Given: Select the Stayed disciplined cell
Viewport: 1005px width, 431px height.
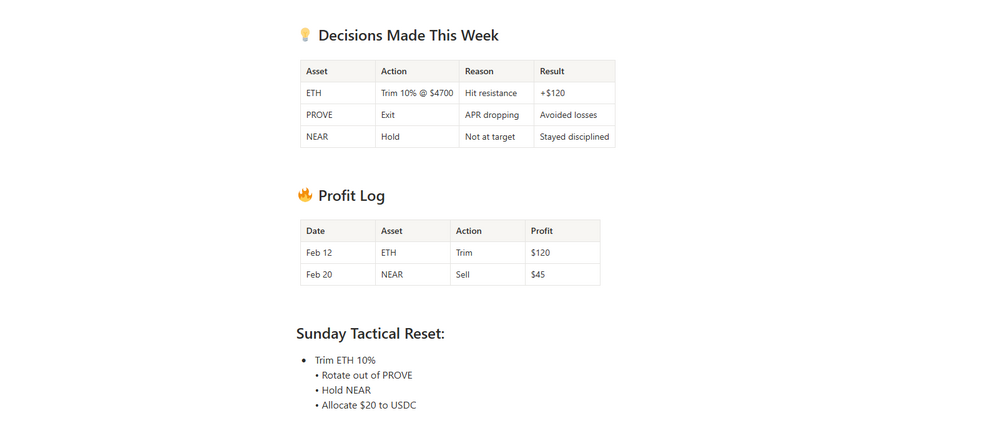Looking at the screenshot, I should tap(574, 137).
